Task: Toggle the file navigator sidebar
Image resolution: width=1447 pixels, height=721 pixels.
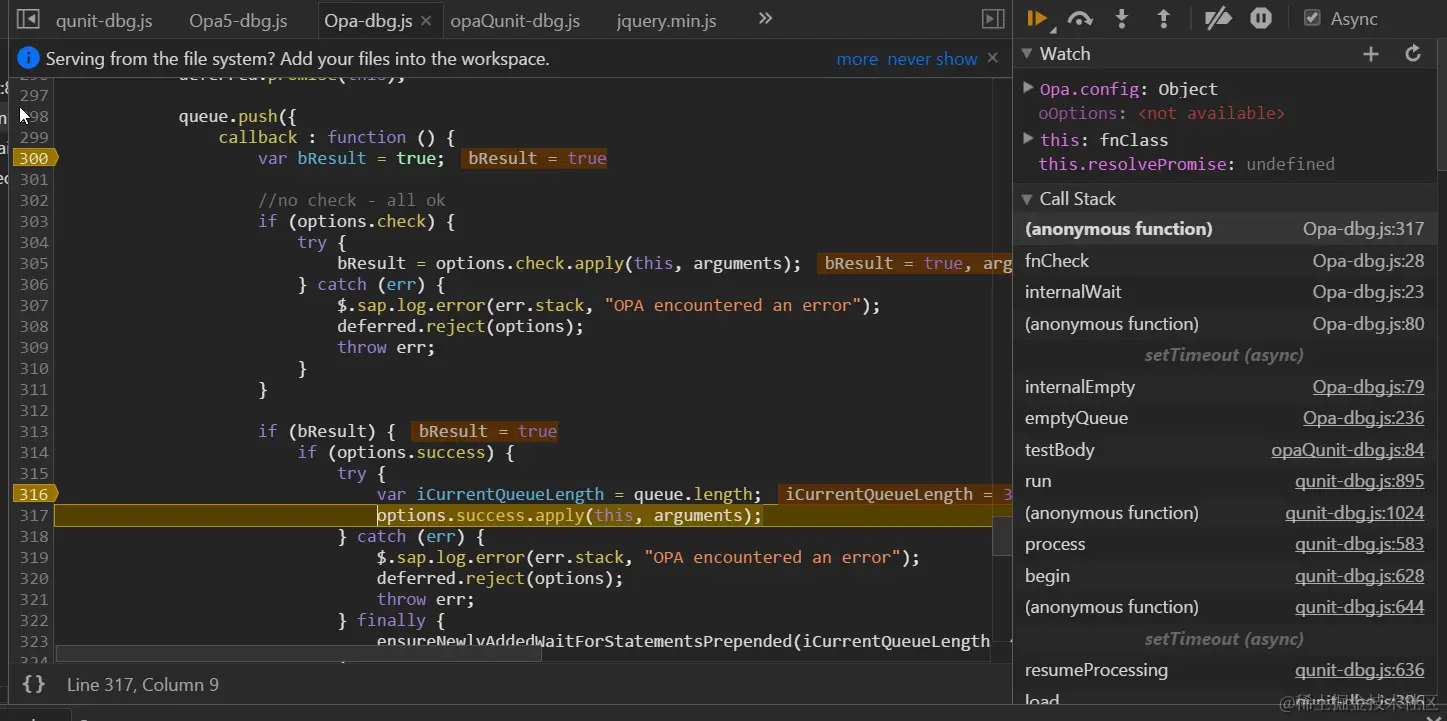Action: pos(28,19)
